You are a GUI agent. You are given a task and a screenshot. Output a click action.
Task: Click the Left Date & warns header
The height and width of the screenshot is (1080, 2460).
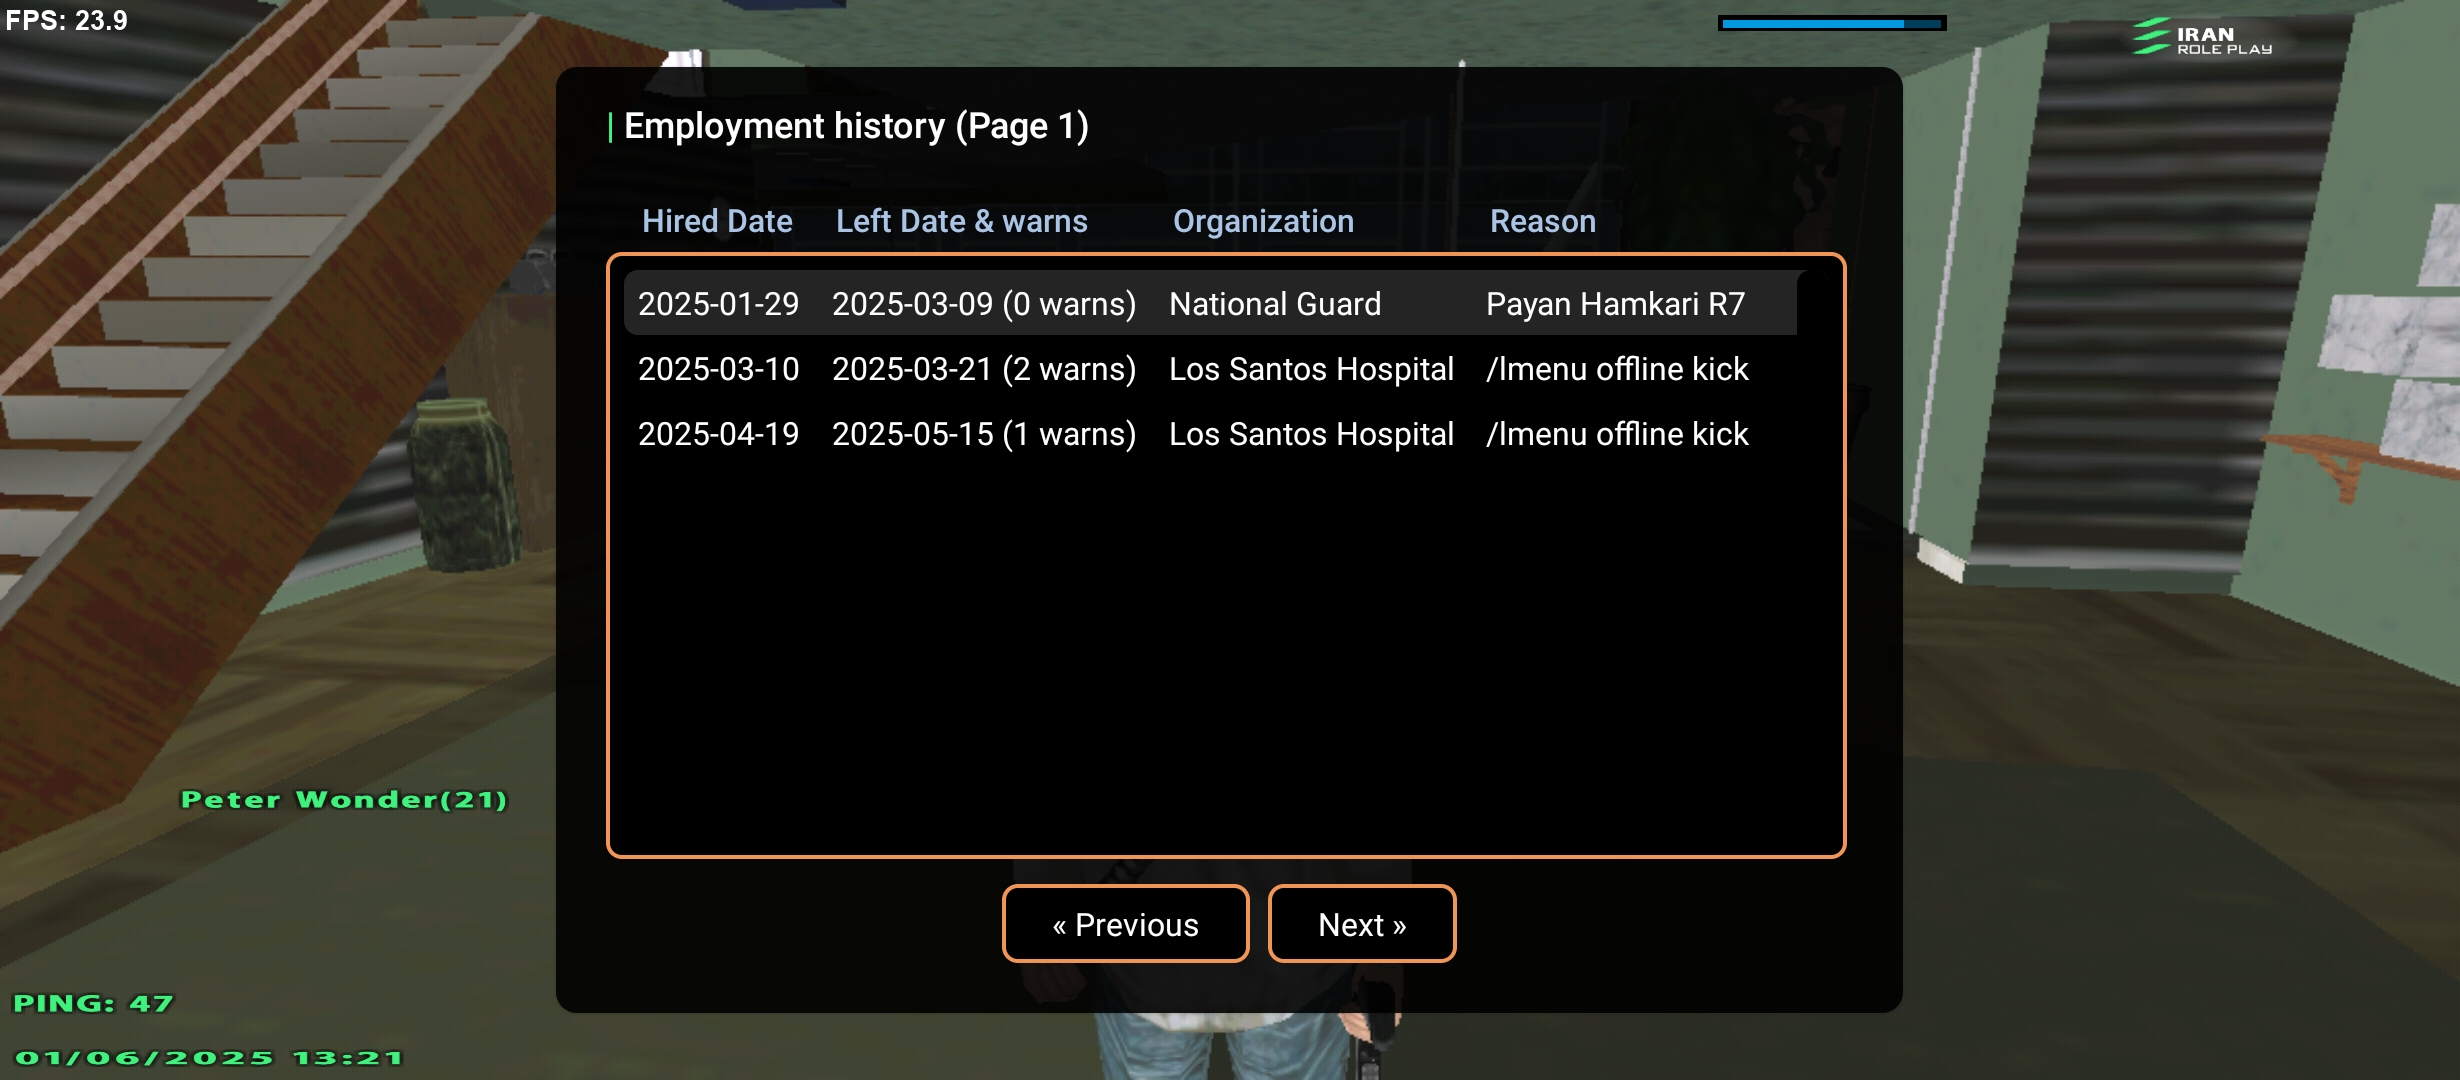point(961,221)
